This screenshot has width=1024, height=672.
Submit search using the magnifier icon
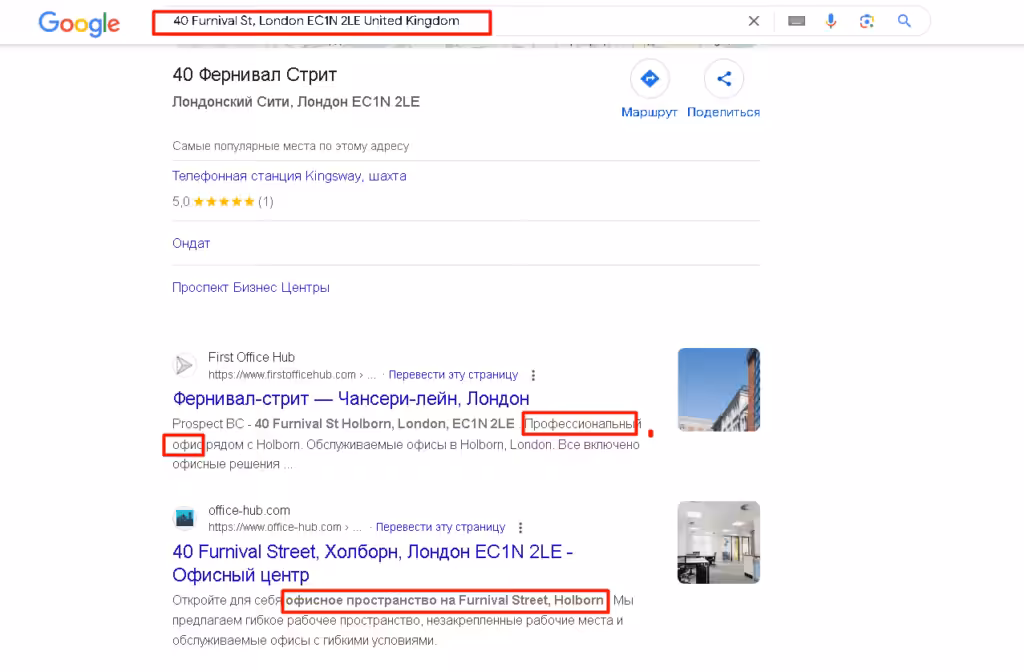click(x=904, y=21)
